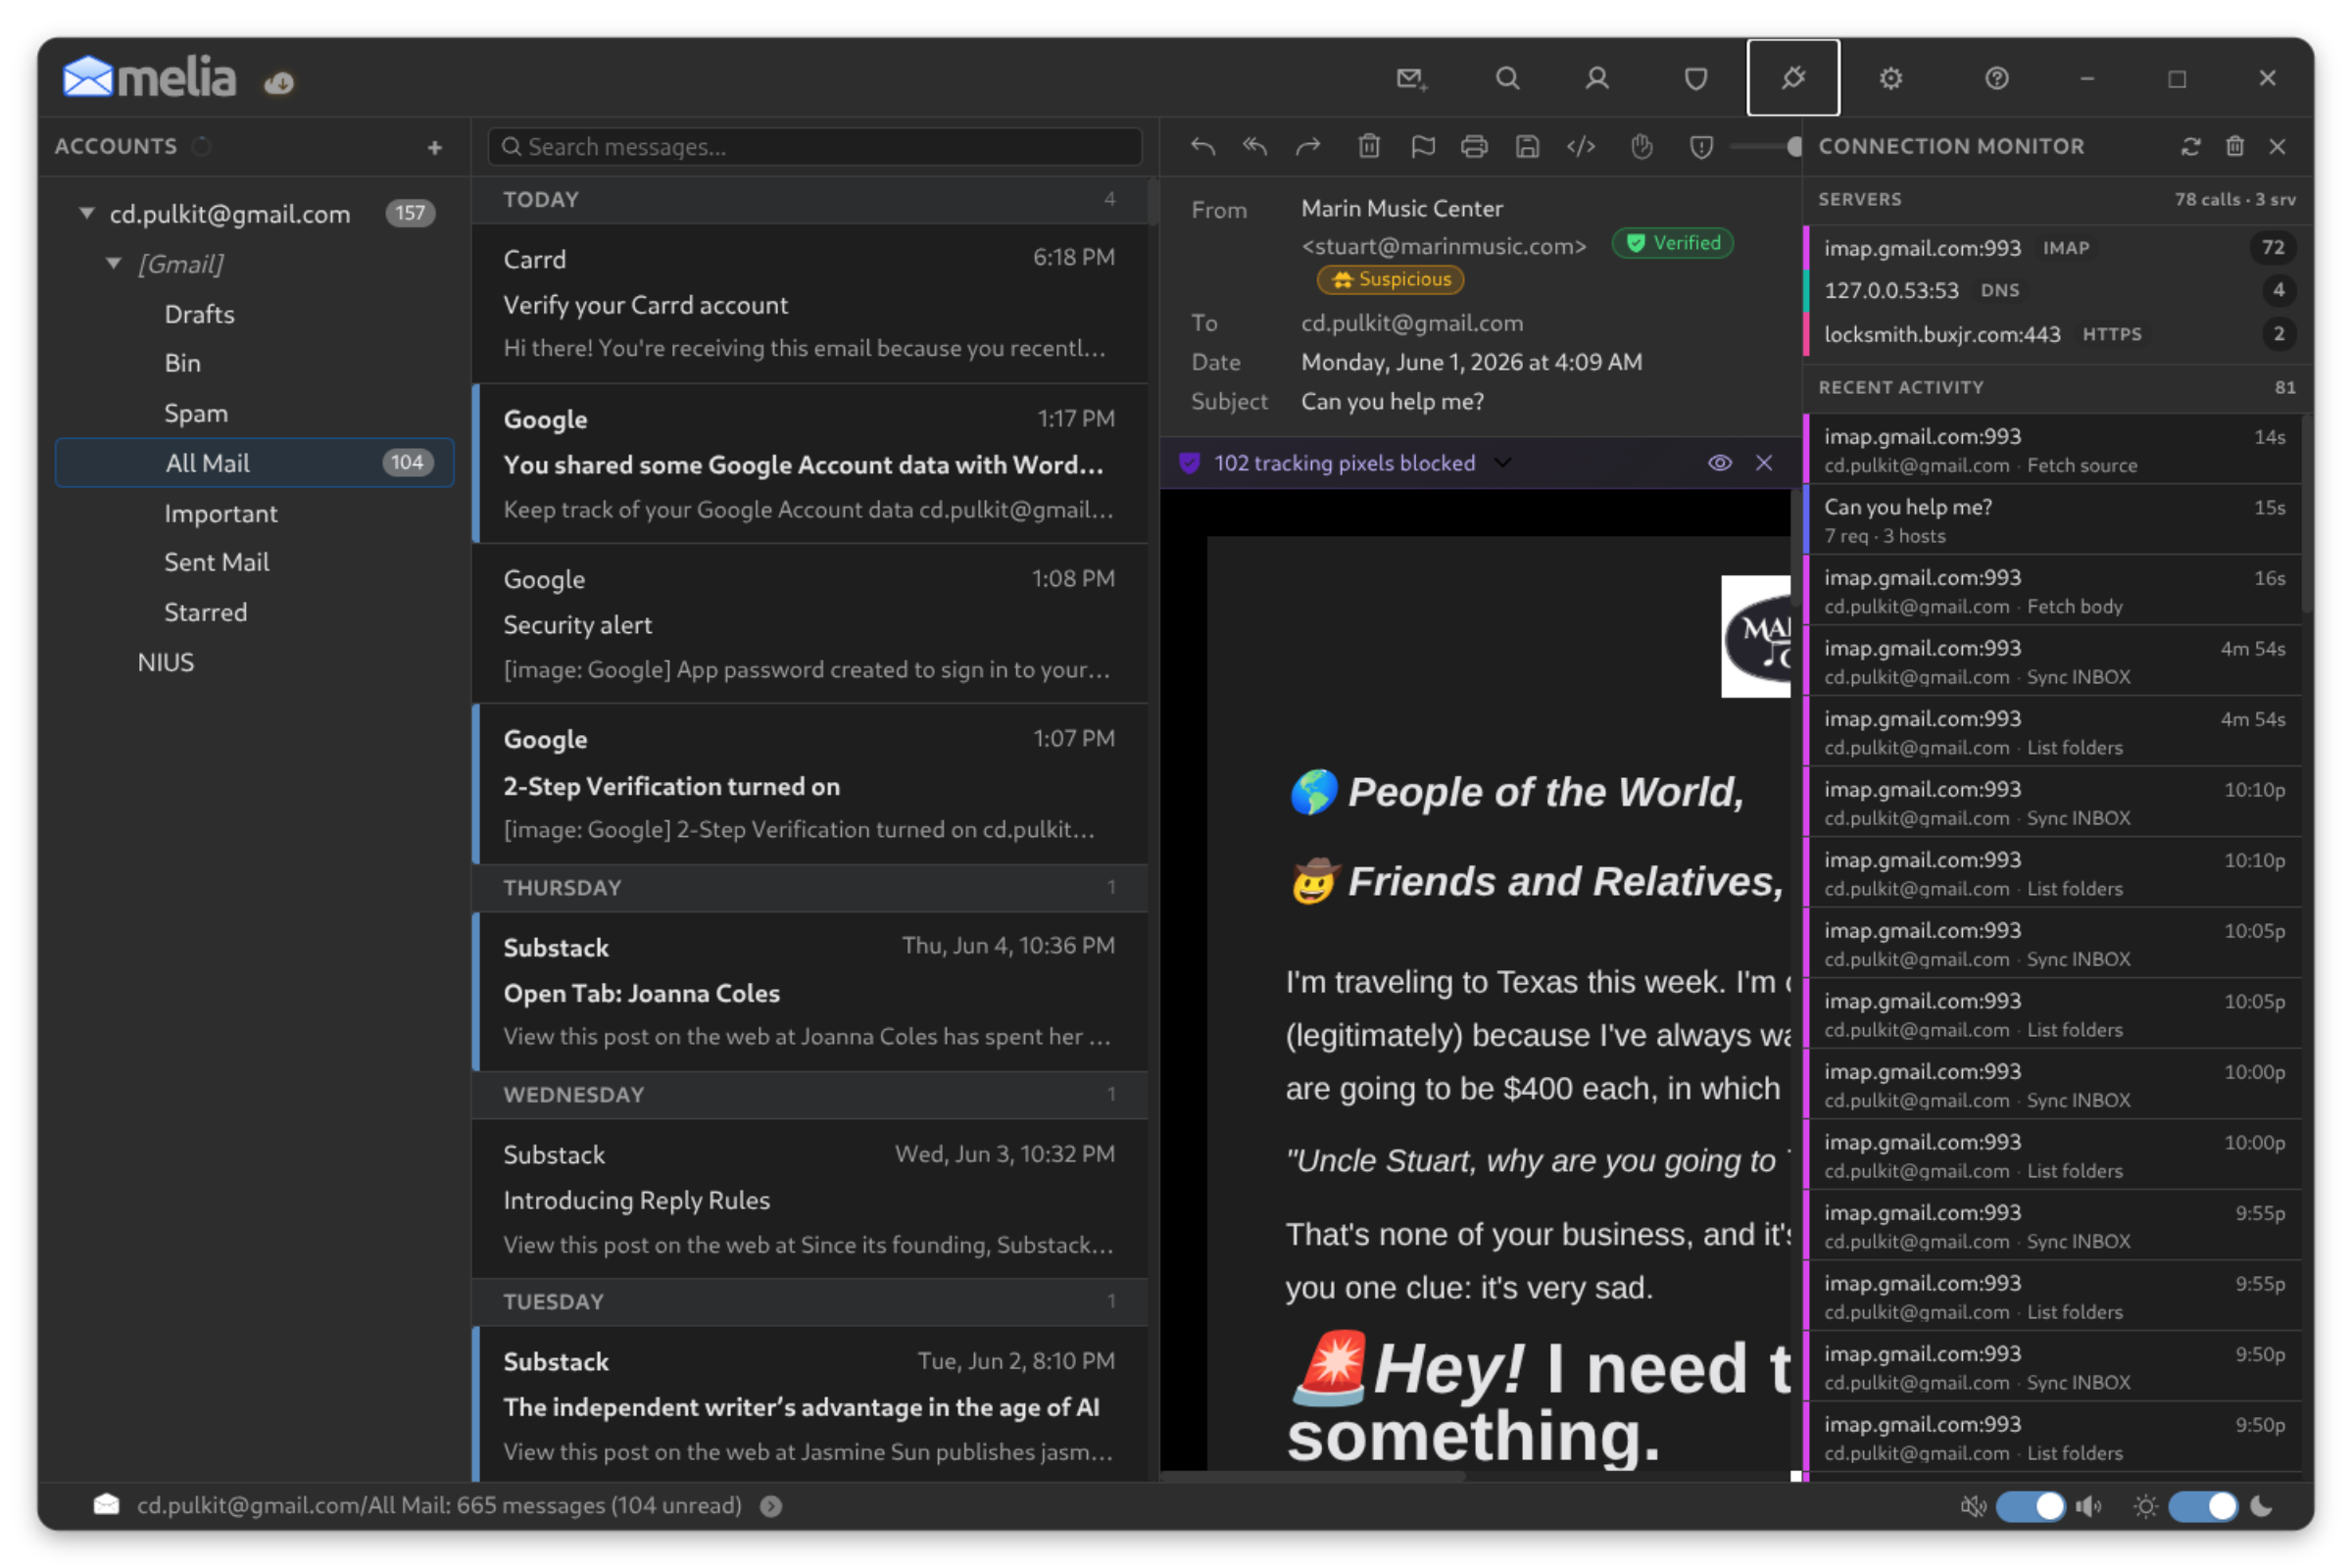Viewport: 2352px width, 1568px height.
Task: Collapse the THURSDAY message group header
Action: 809,888
